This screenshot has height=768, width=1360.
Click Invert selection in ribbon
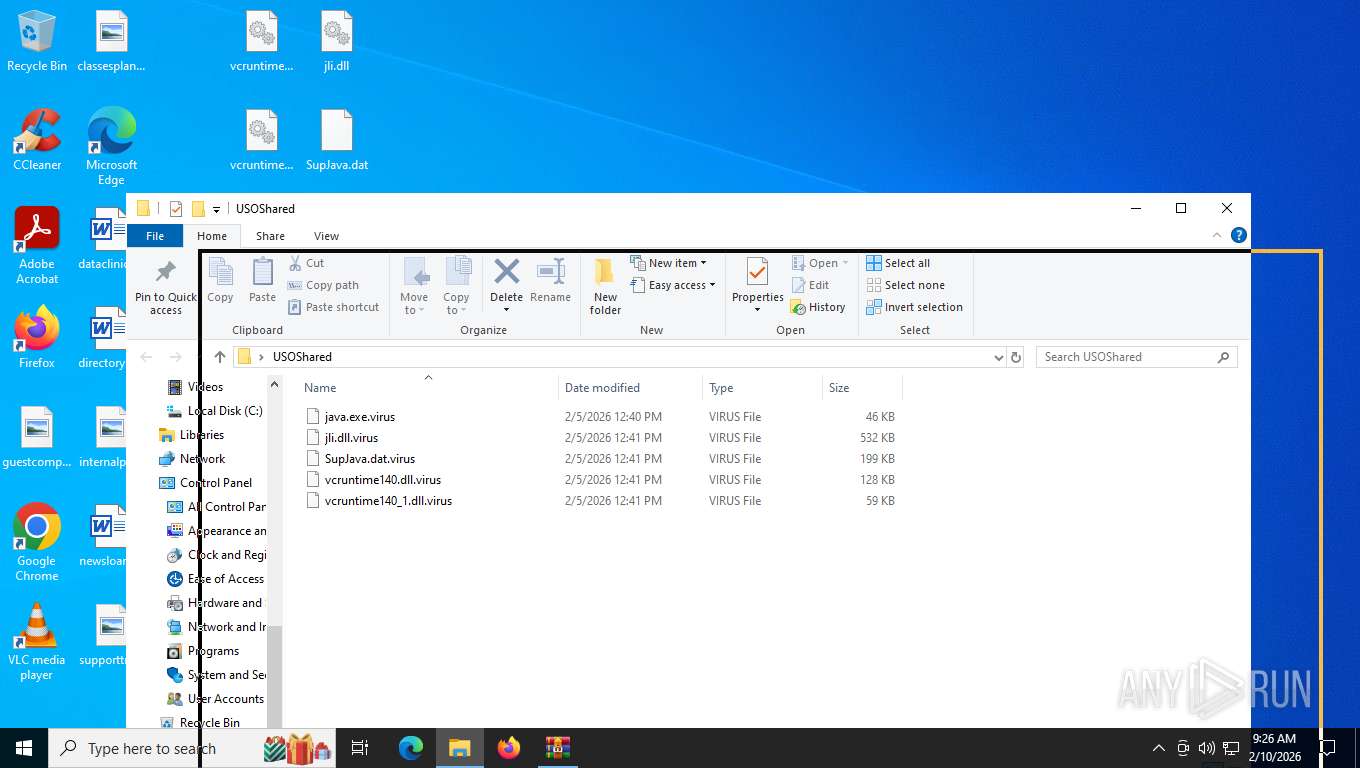[x=914, y=307]
